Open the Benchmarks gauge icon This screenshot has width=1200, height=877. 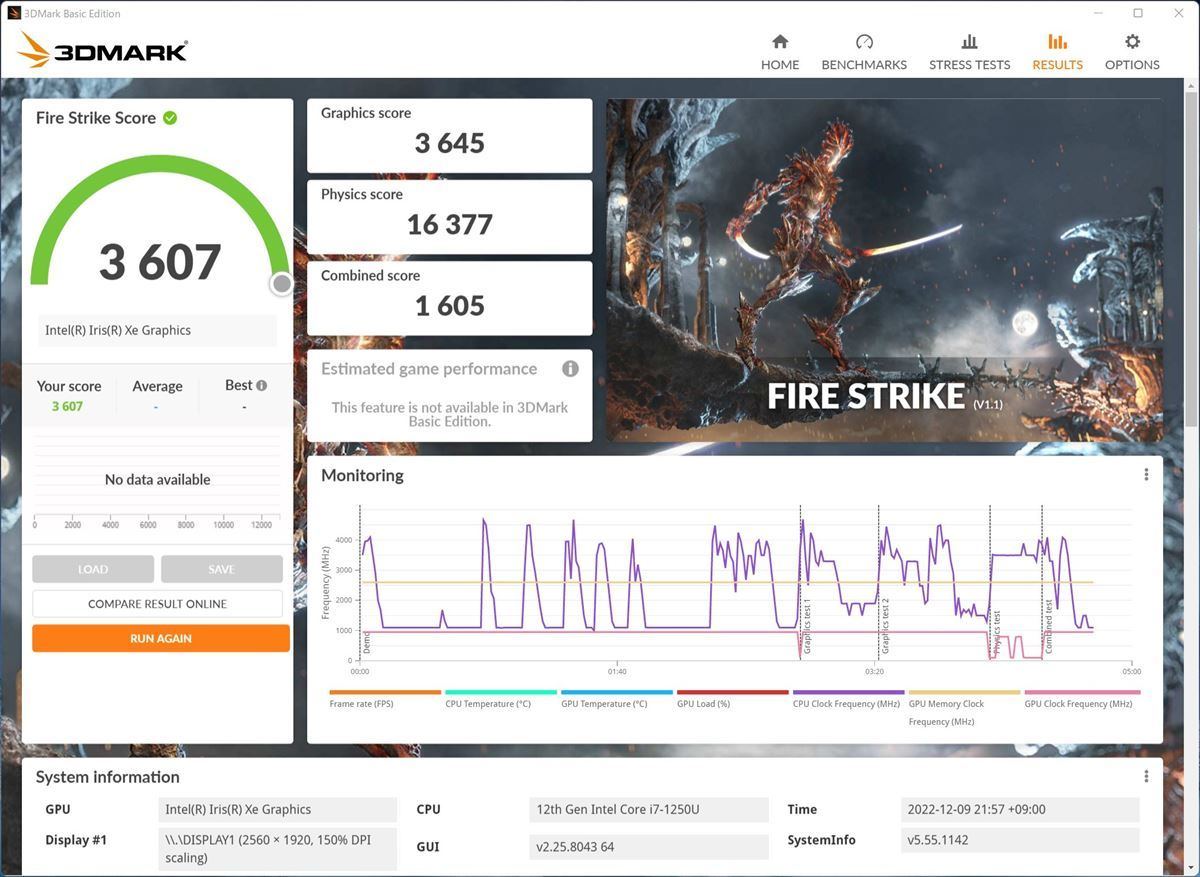864,42
